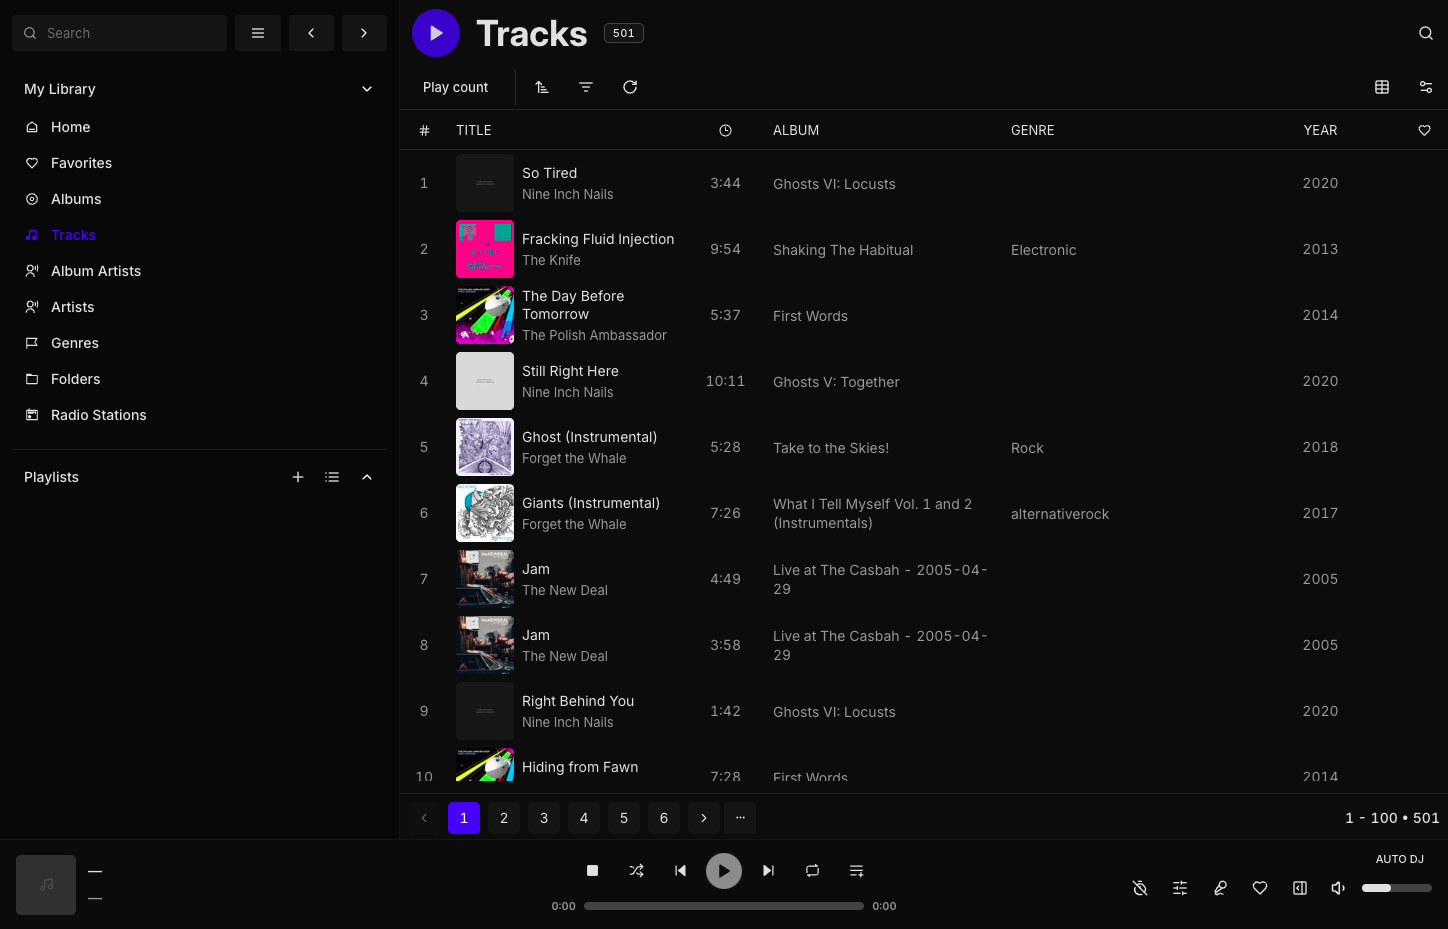Open the Play count sort dropdown
This screenshot has height=929, width=1448.
(x=456, y=87)
